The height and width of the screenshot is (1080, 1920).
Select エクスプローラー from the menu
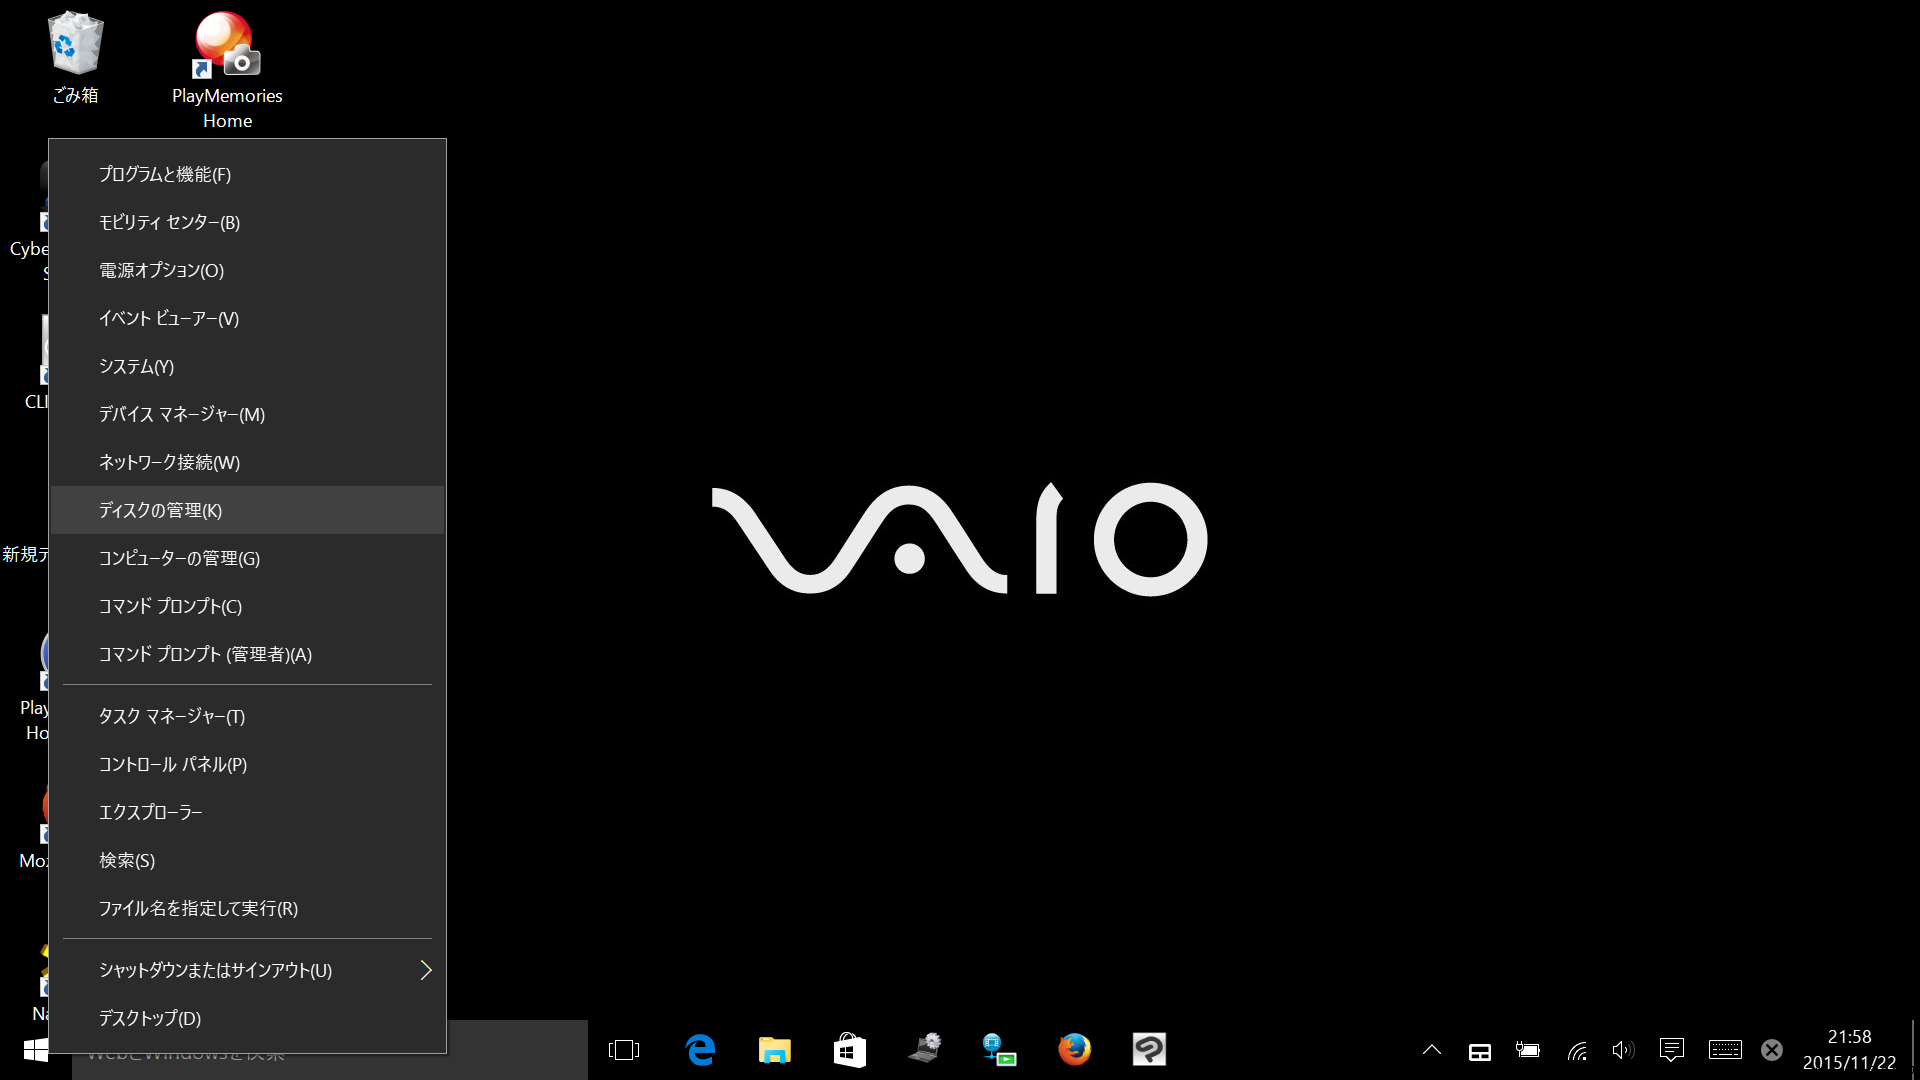pyautogui.click(x=247, y=812)
